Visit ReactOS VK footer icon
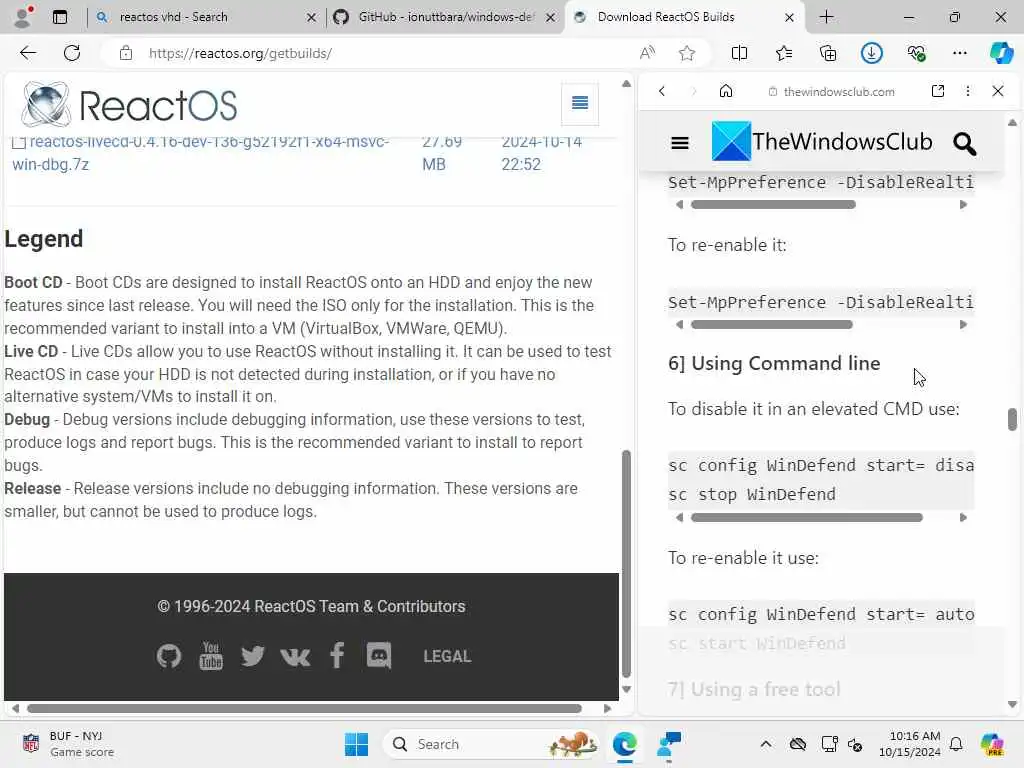This screenshot has height=768, width=1024. (x=295, y=656)
